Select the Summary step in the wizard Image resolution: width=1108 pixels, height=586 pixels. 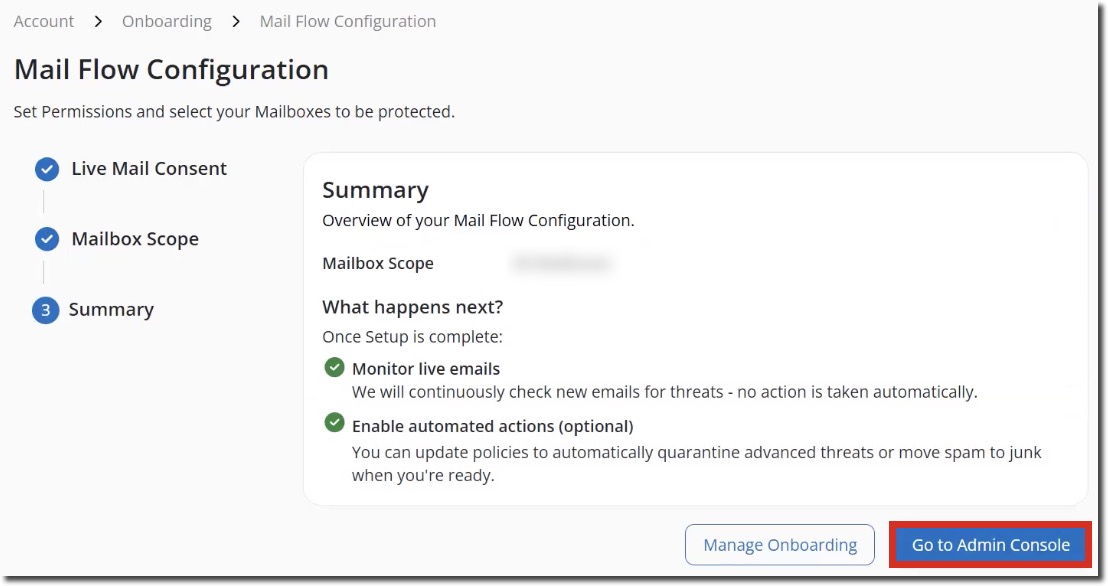tap(110, 310)
